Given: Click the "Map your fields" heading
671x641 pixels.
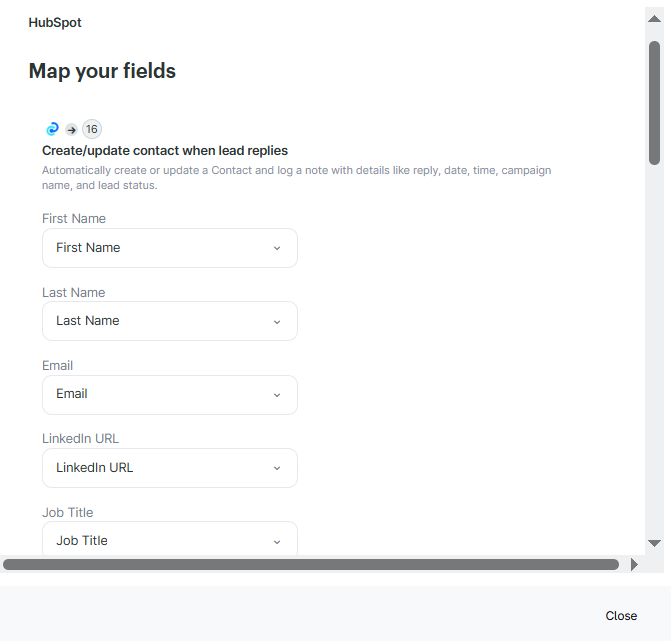Looking at the screenshot, I should tap(102, 71).
